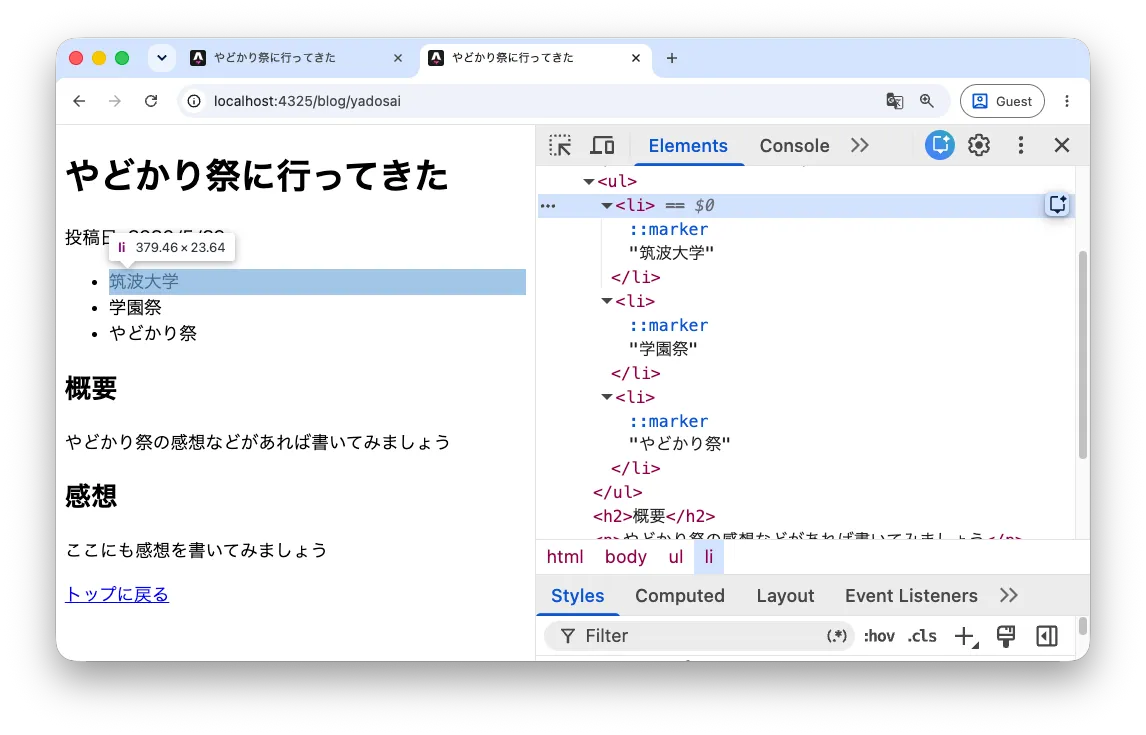Collapse the li node containing 学園祭
Screen dimensions: 1146x735
pyautogui.click(x=607, y=301)
